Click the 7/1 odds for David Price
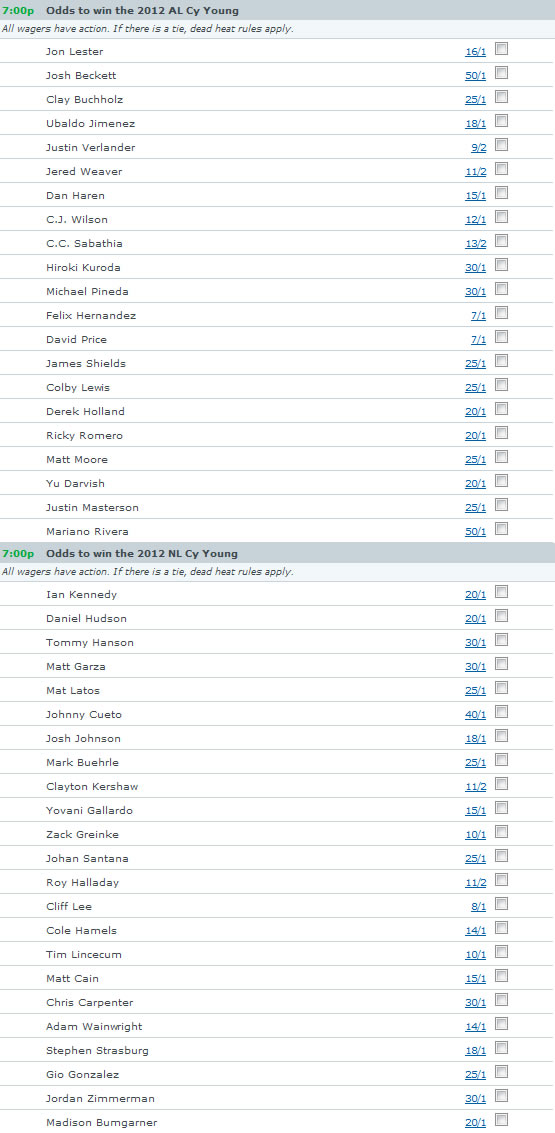Viewport: 555px width, 1133px height. [x=478, y=340]
